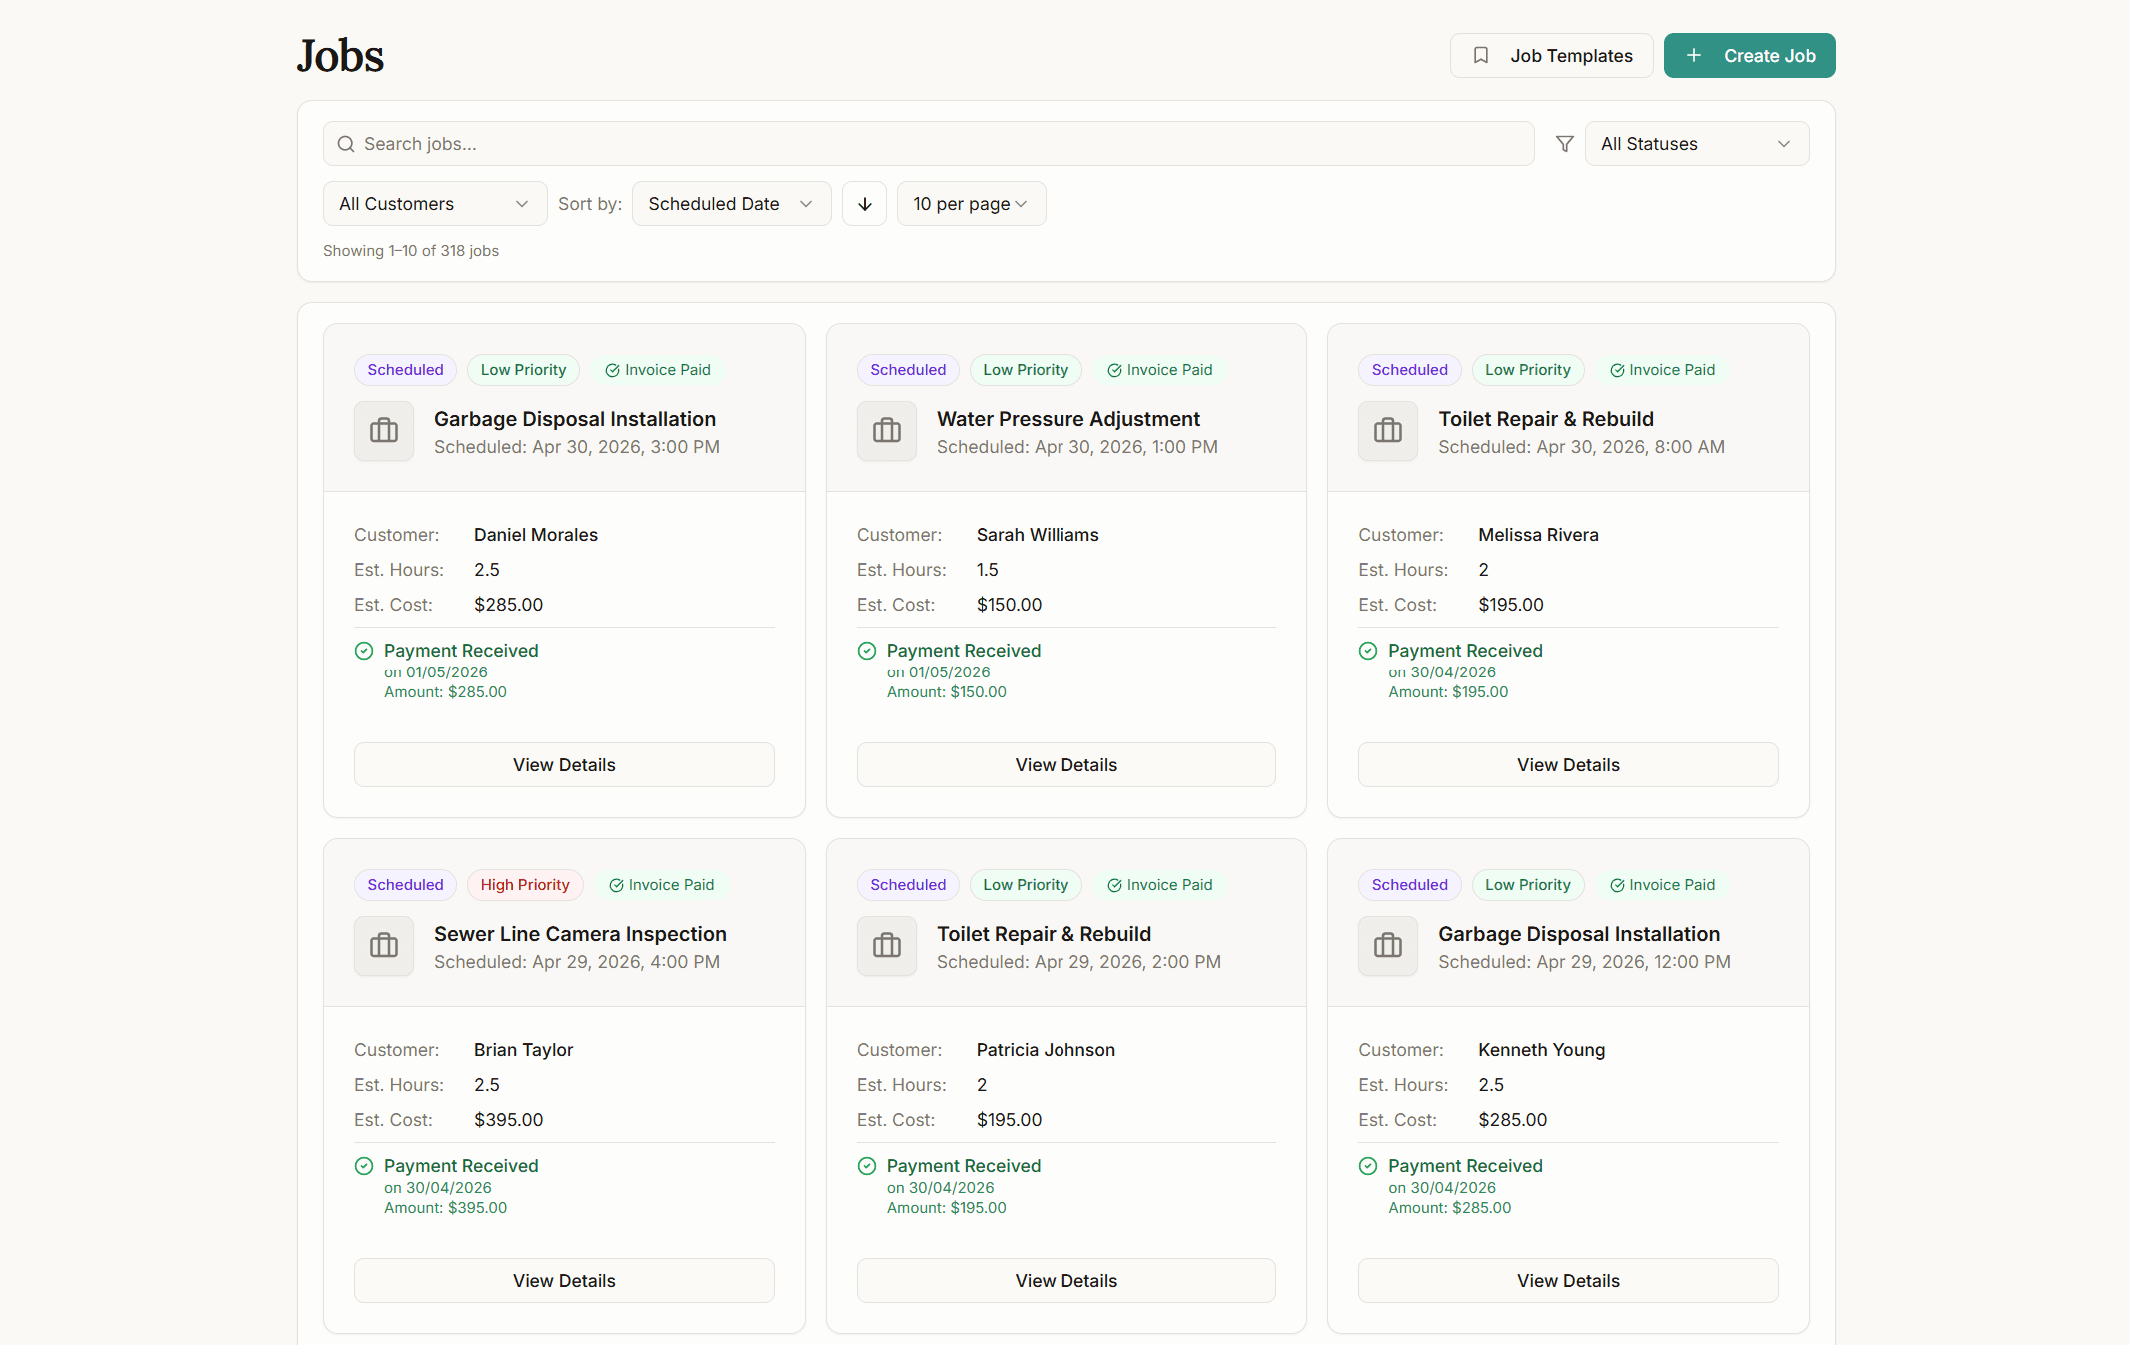Click the Jobs page heading
2130x1345 pixels.
pyautogui.click(x=340, y=56)
